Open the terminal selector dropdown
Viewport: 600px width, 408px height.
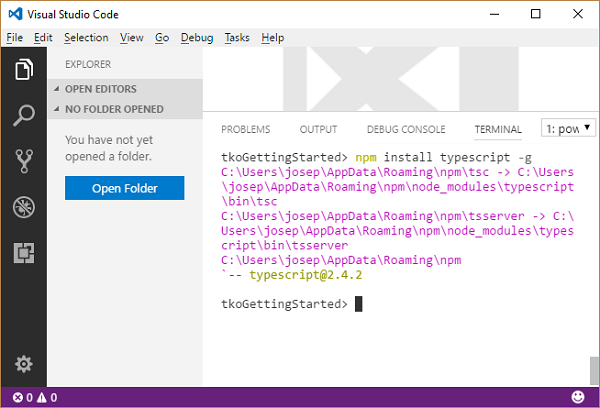point(568,128)
